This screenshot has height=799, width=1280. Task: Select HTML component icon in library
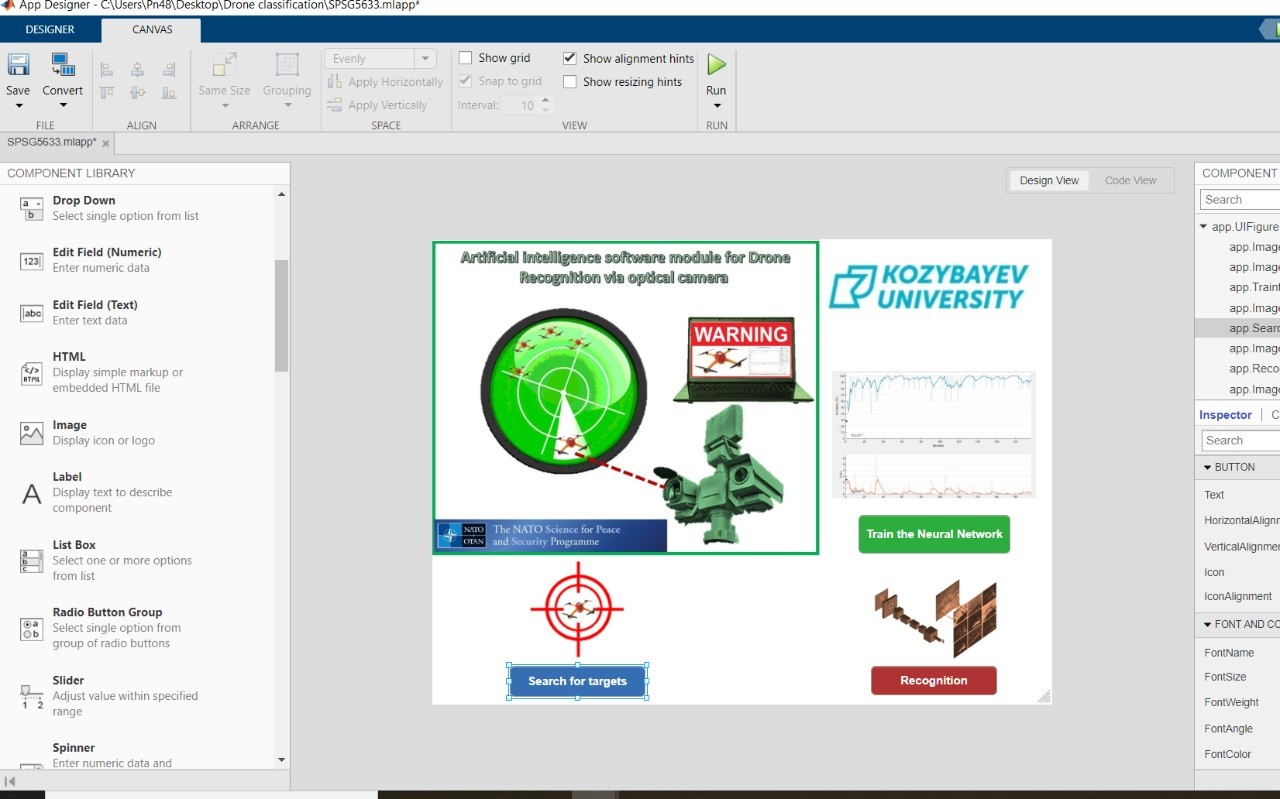pyautogui.click(x=32, y=373)
